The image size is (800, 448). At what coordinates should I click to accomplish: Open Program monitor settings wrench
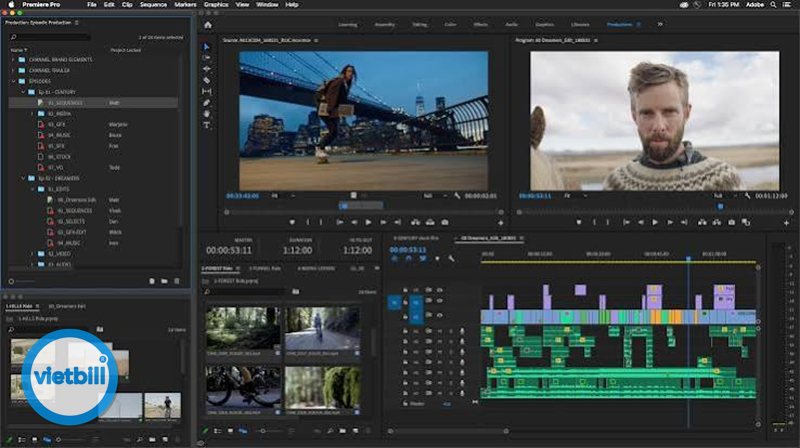747,195
